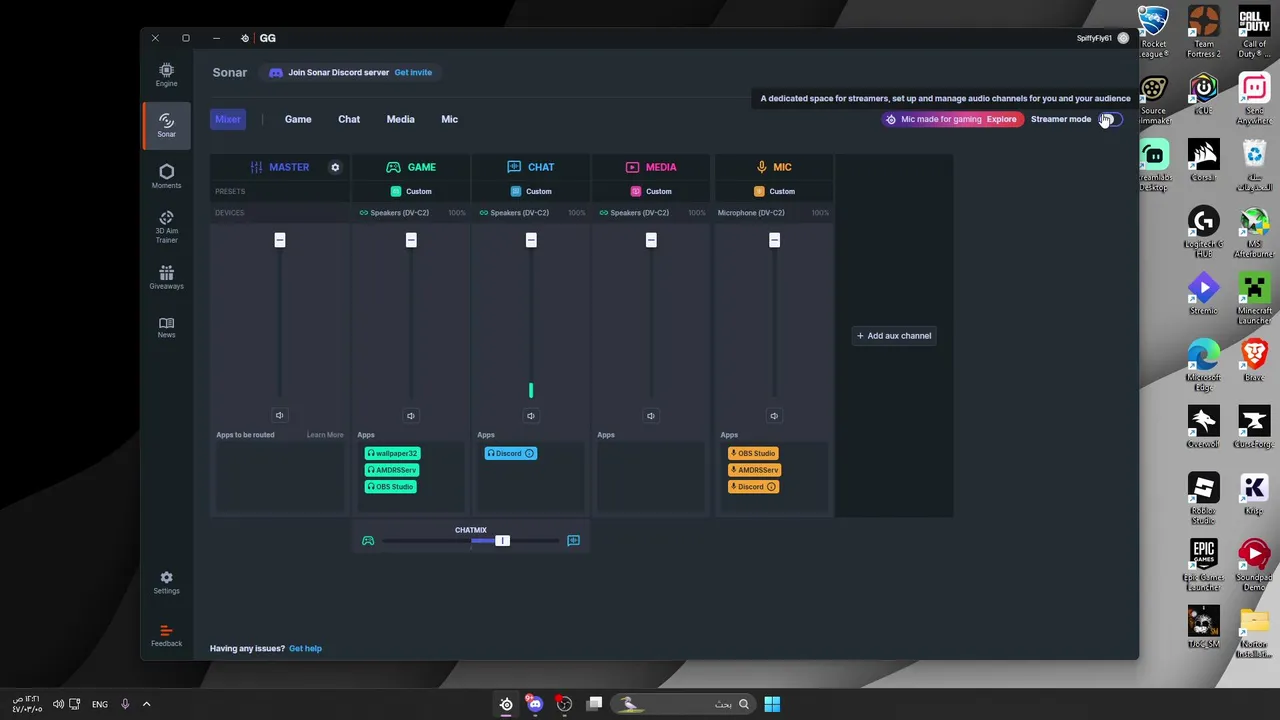The image size is (1280, 720).
Task: Click the Game volume slider handle
Action: point(411,240)
